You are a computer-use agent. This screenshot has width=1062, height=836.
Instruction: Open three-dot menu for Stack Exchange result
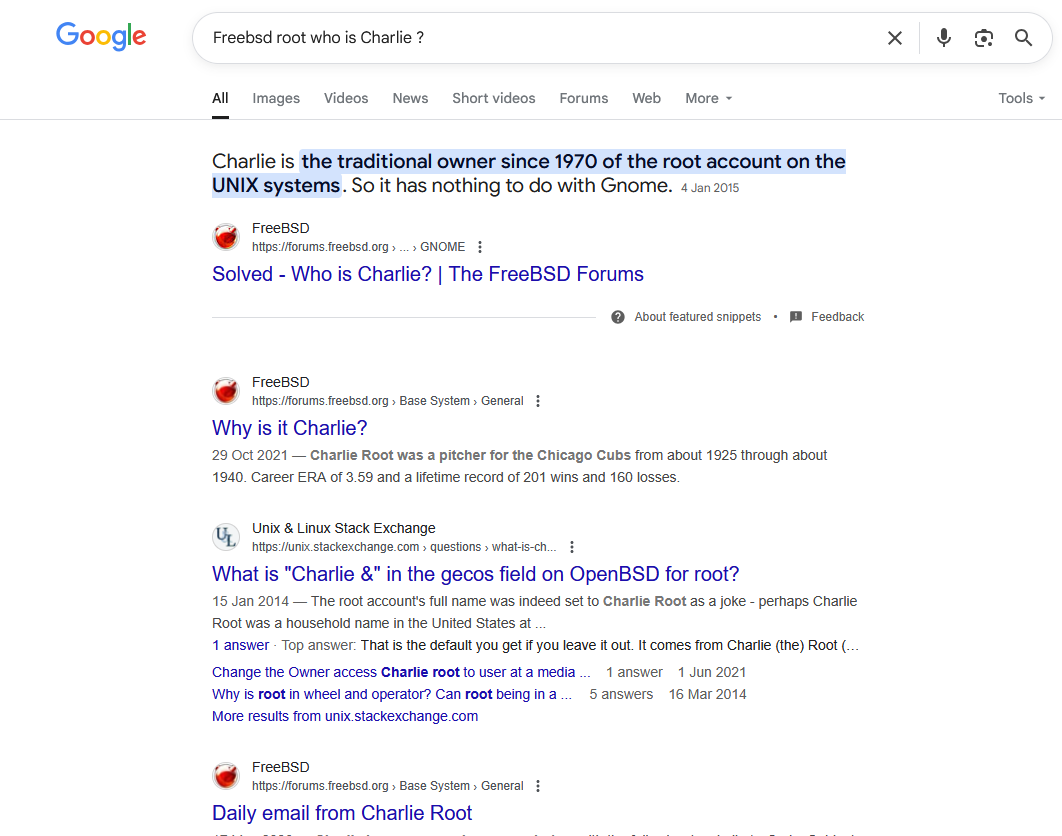pyautogui.click(x=572, y=547)
